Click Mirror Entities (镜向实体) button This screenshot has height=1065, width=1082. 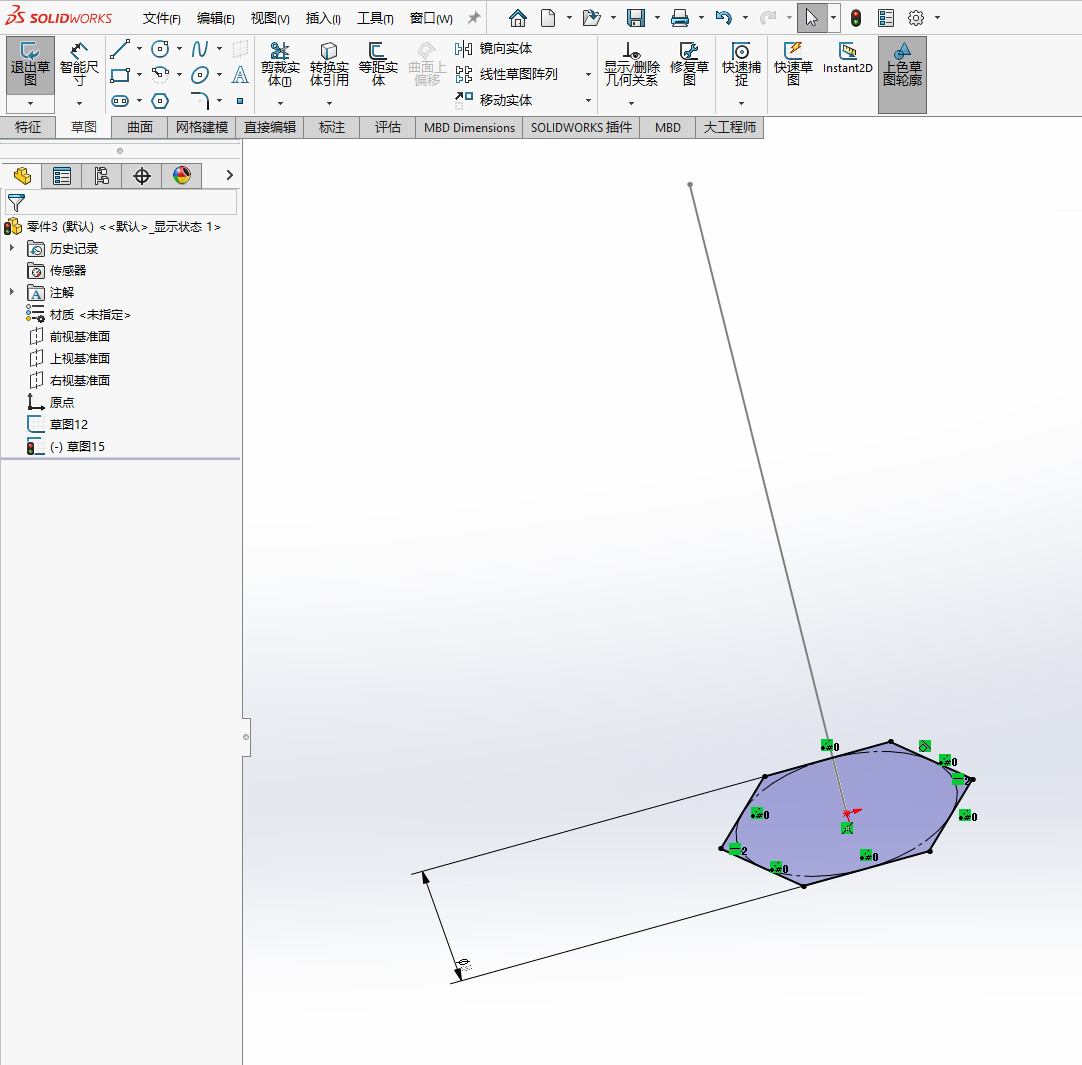tap(495, 48)
